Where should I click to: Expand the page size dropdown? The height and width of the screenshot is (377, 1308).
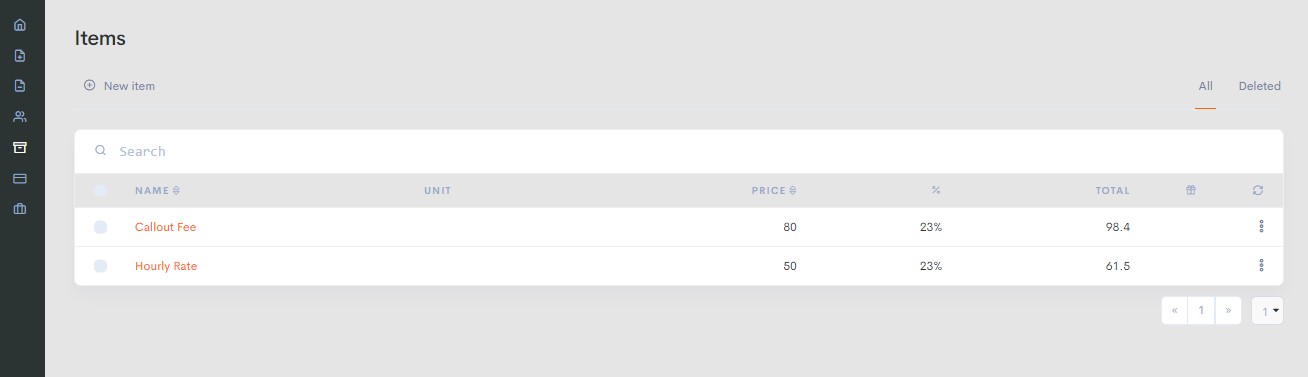[x=1267, y=311]
